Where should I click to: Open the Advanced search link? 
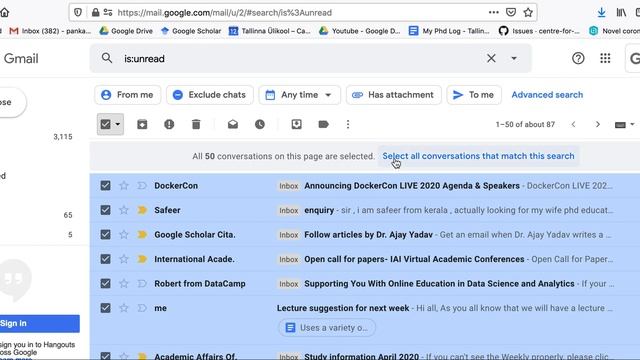547,95
